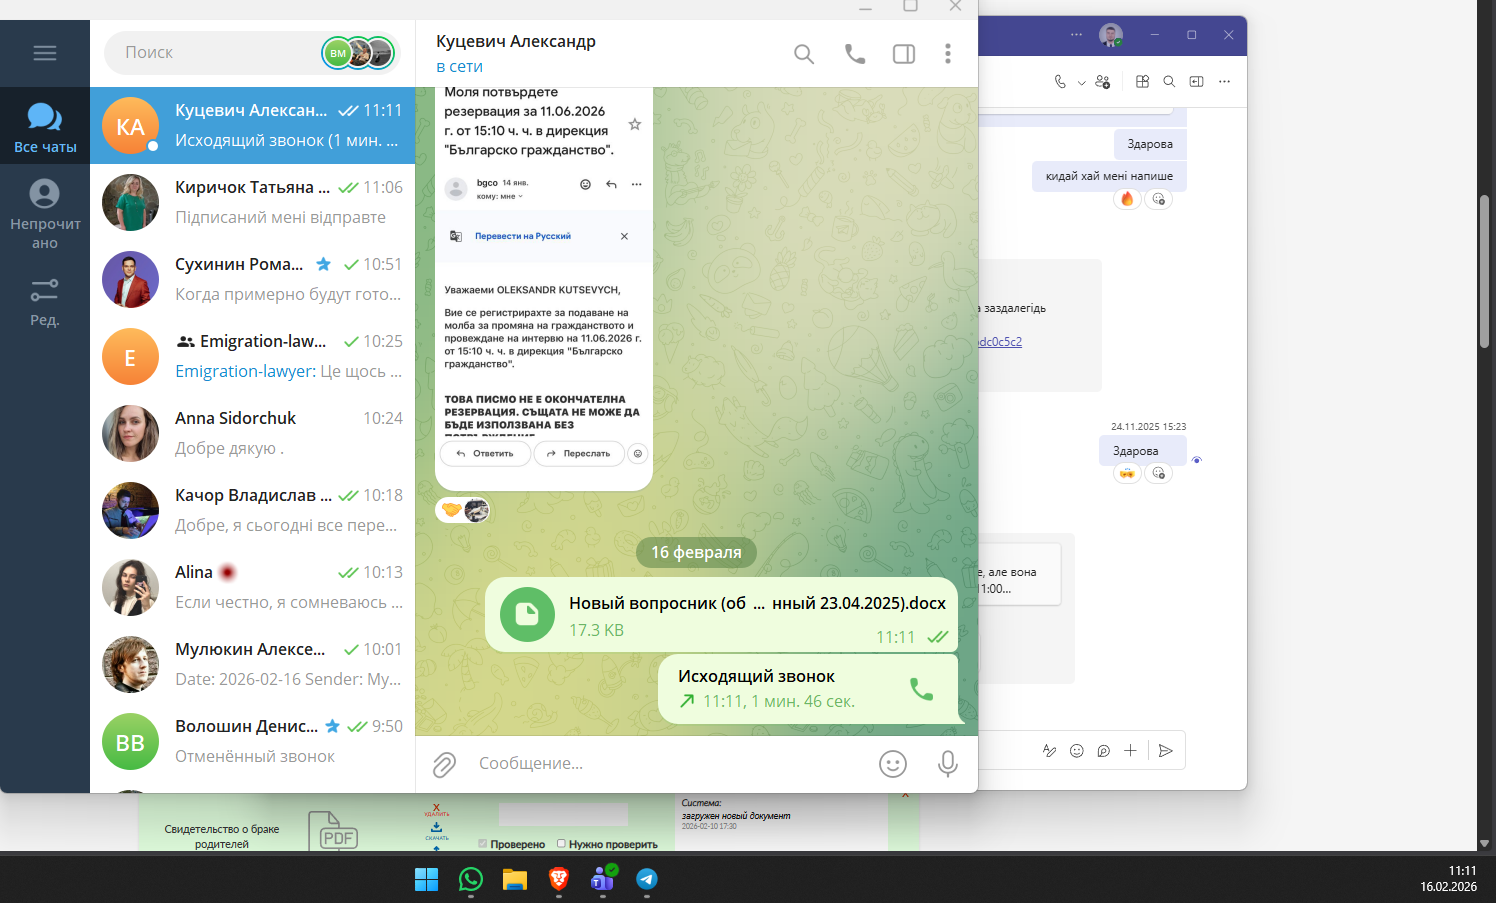Image resolution: width=1496 pixels, height=903 pixels.
Task: Open chat with Волошин Денис
Action: point(252,741)
